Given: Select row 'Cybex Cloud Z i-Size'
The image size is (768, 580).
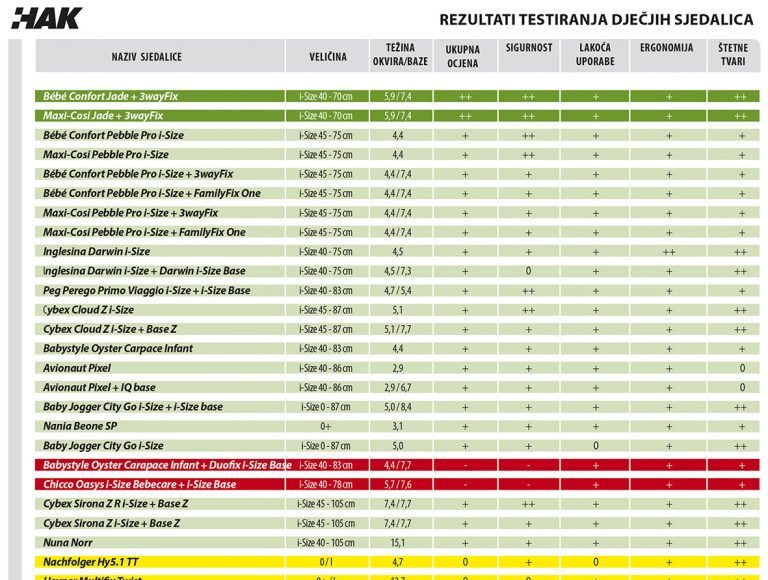Looking at the screenshot, I should pyautogui.click(x=397, y=310).
